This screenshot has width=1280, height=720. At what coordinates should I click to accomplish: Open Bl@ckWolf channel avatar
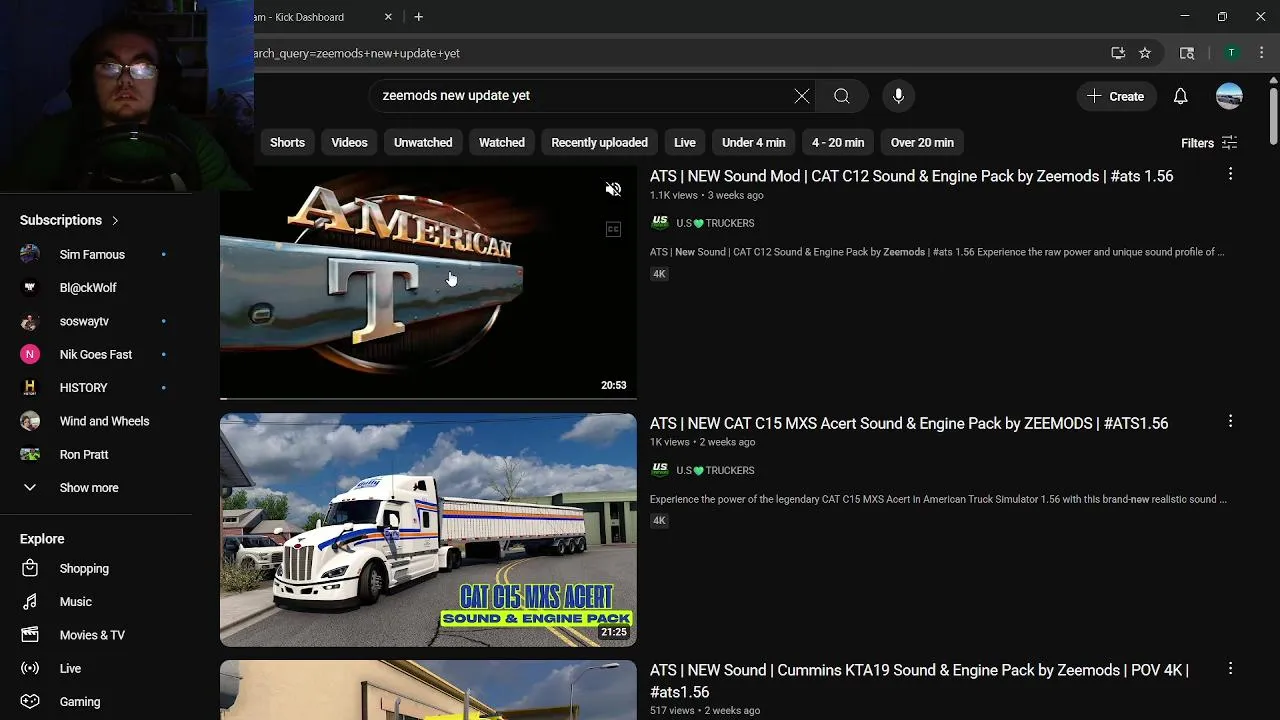coord(30,288)
